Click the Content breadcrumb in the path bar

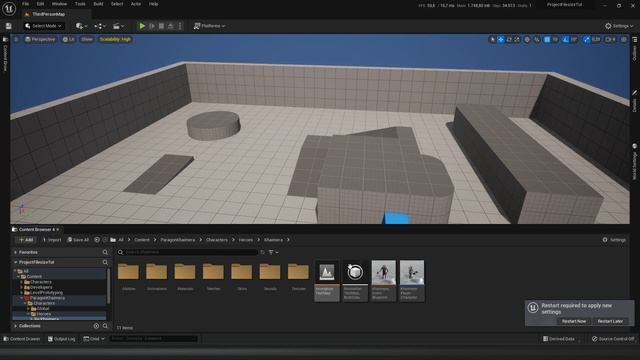coord(142,240)
